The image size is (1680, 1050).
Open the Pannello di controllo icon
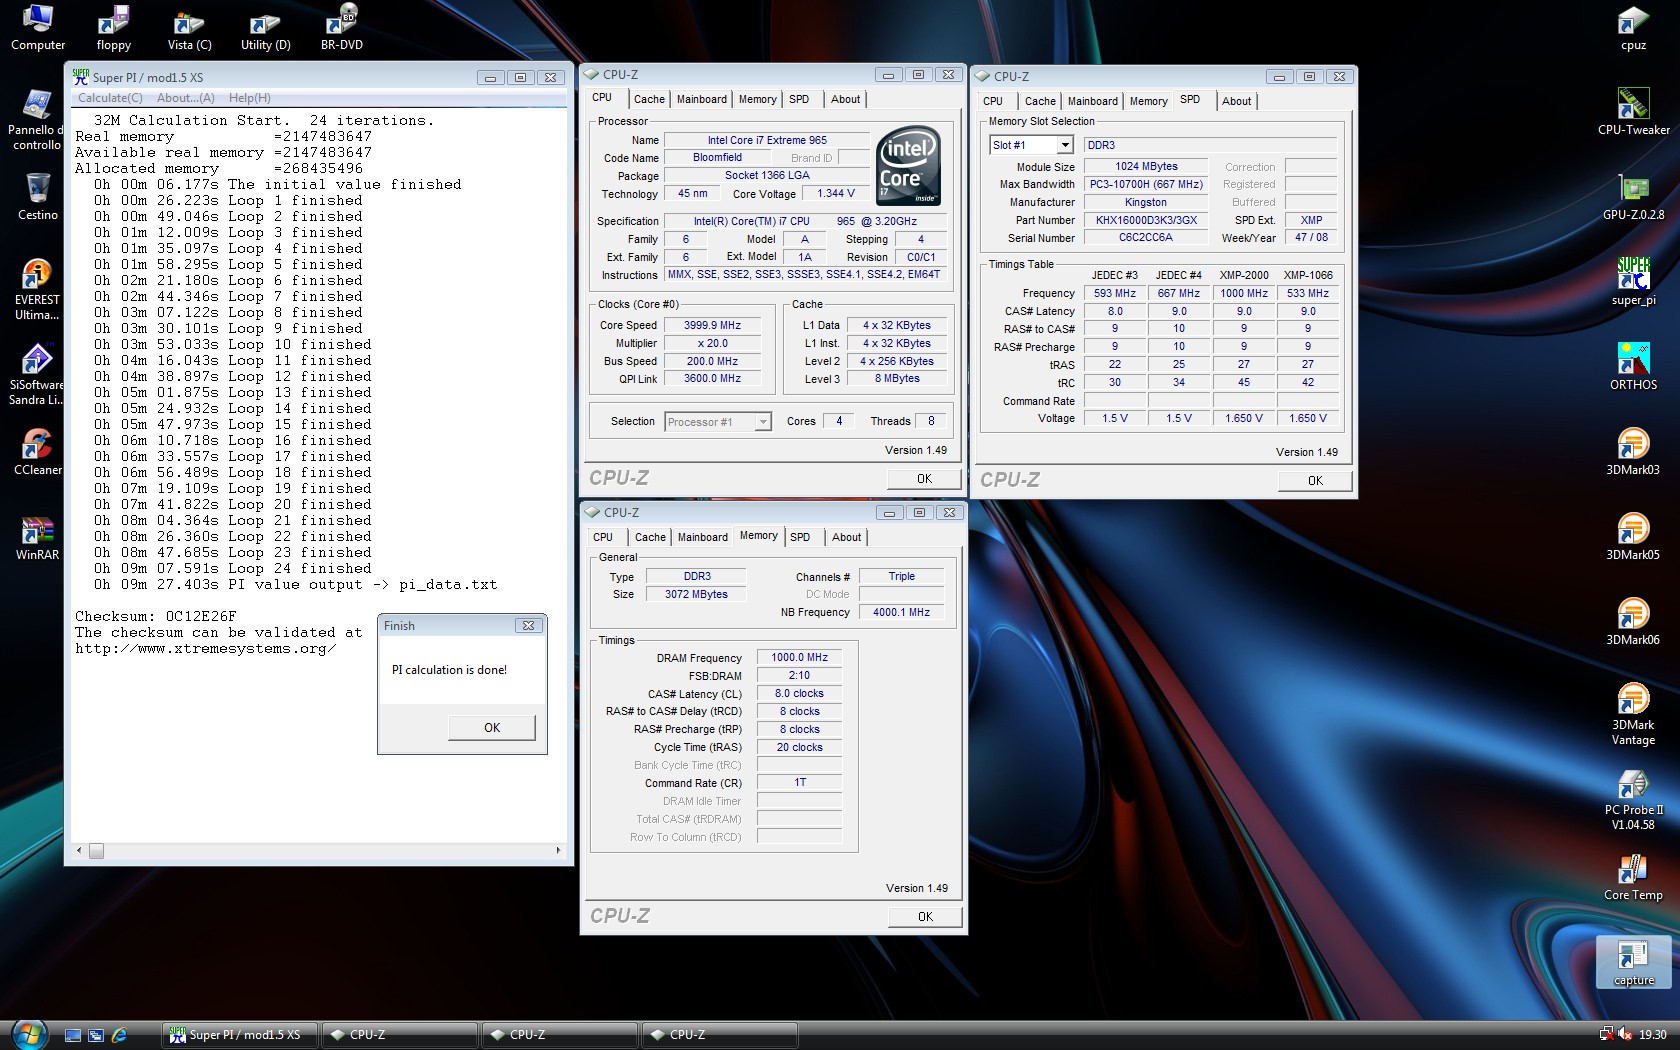click(37, 120)
